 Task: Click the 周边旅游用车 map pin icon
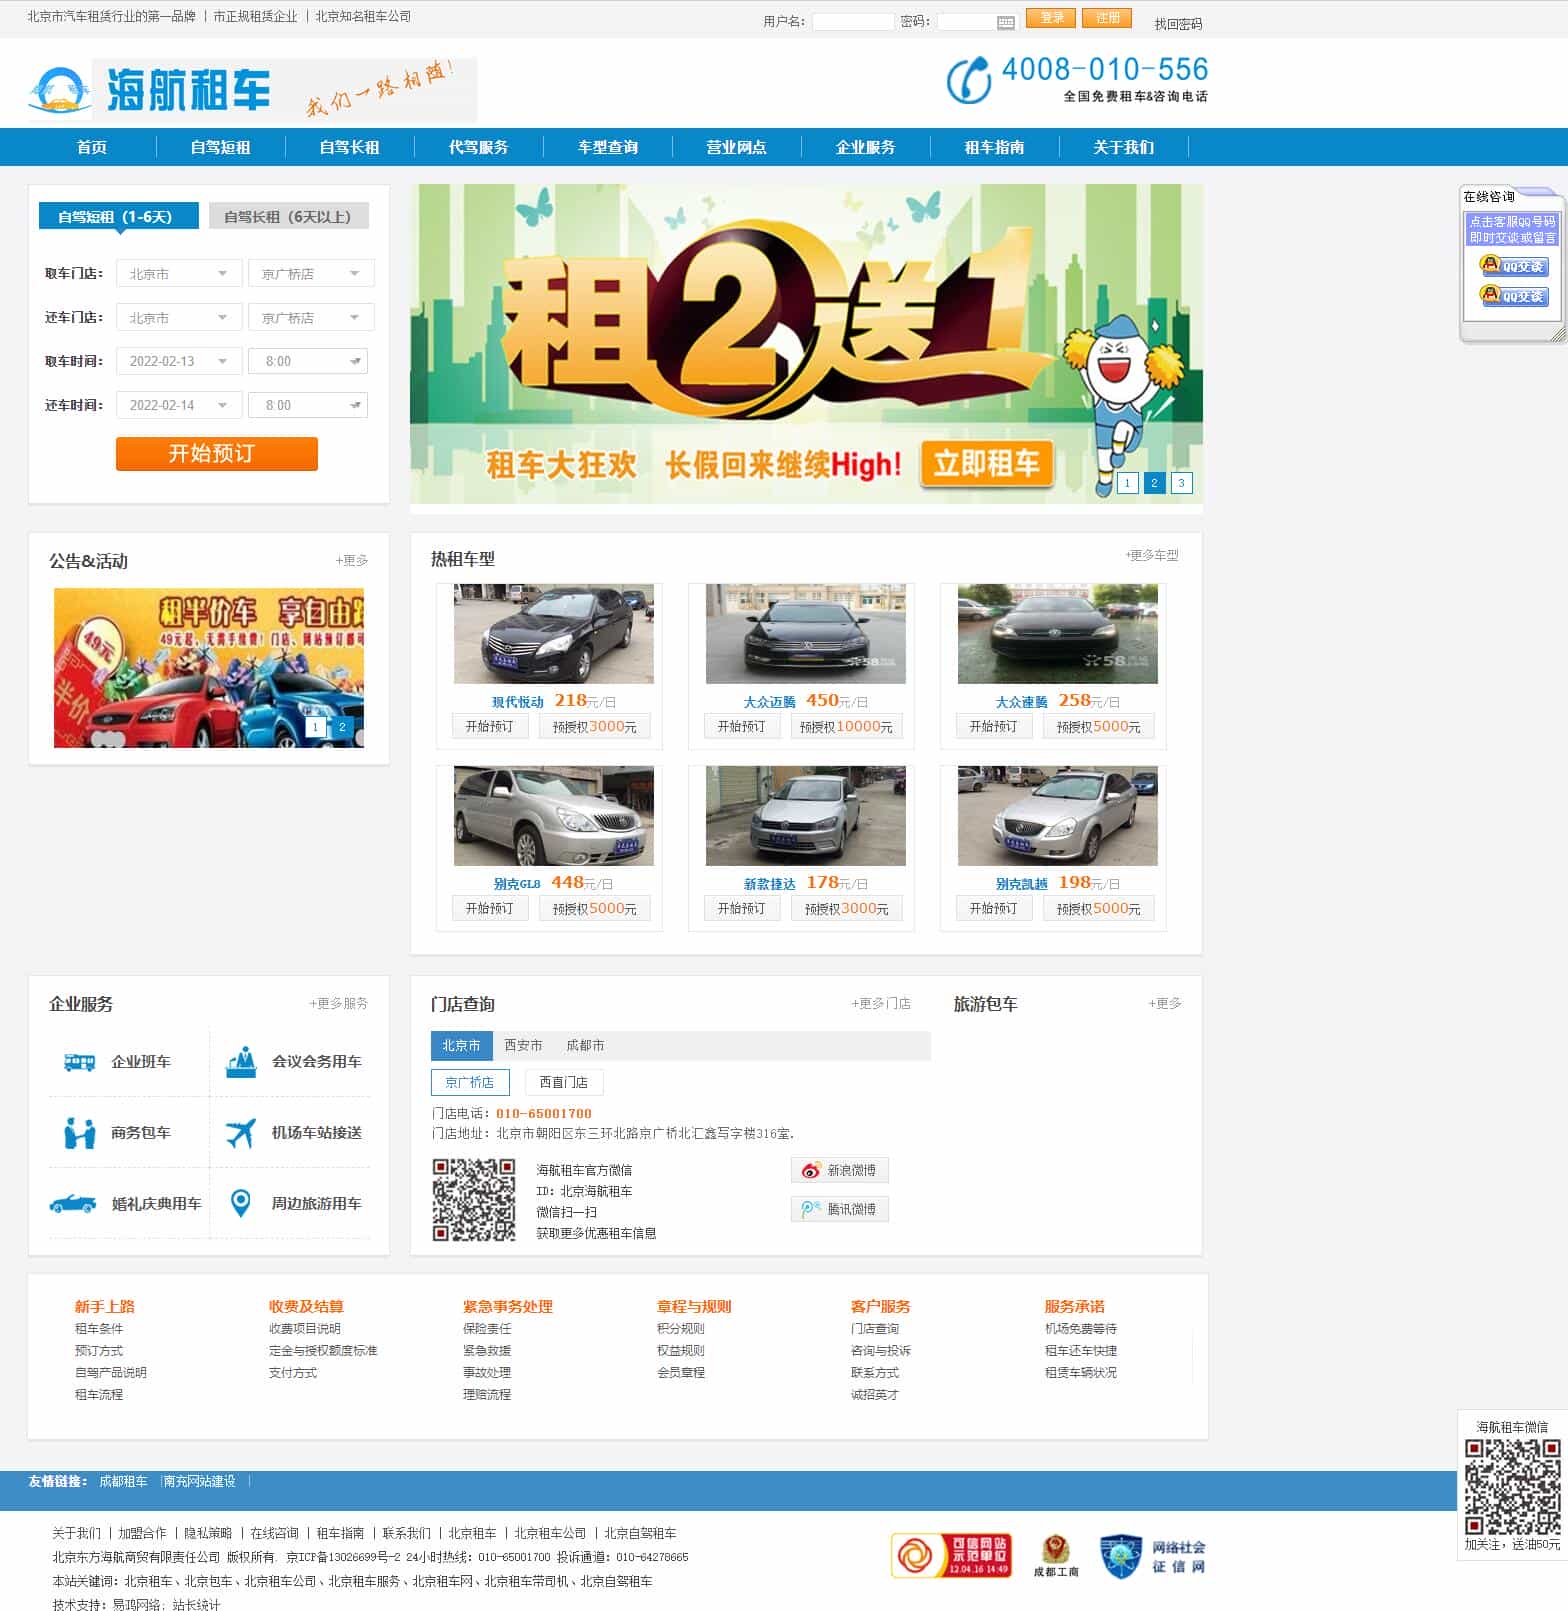(241, 1203)
